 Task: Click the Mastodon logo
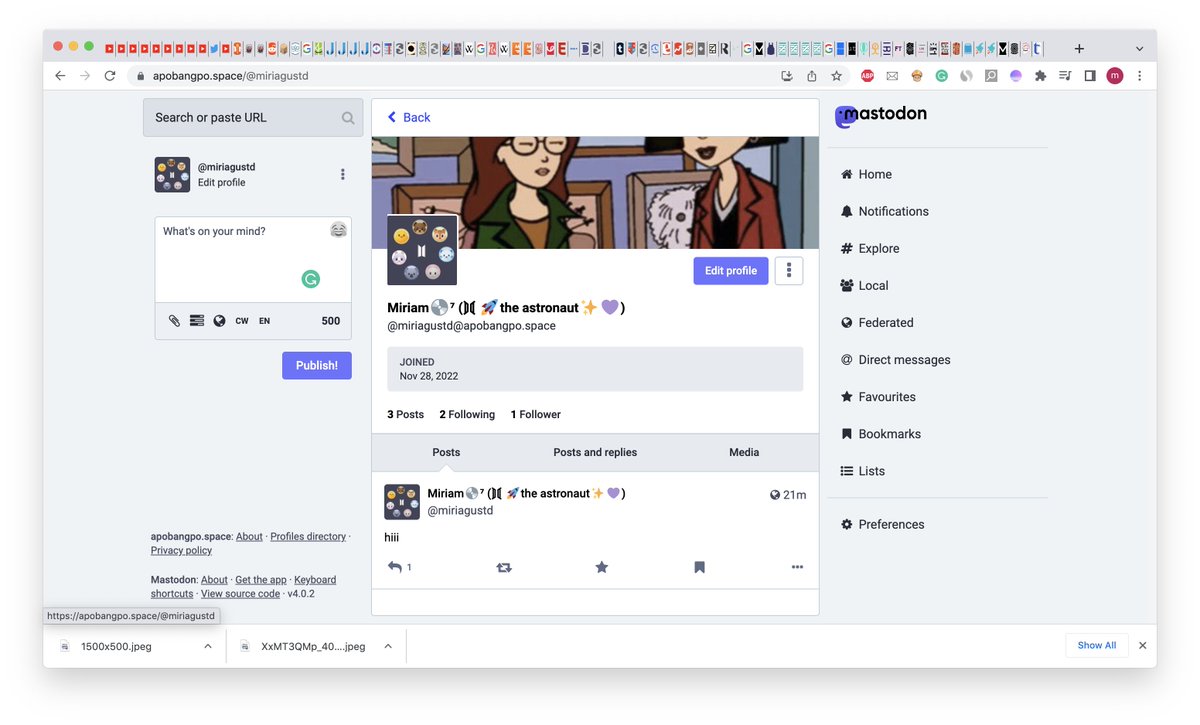[881, 115]
